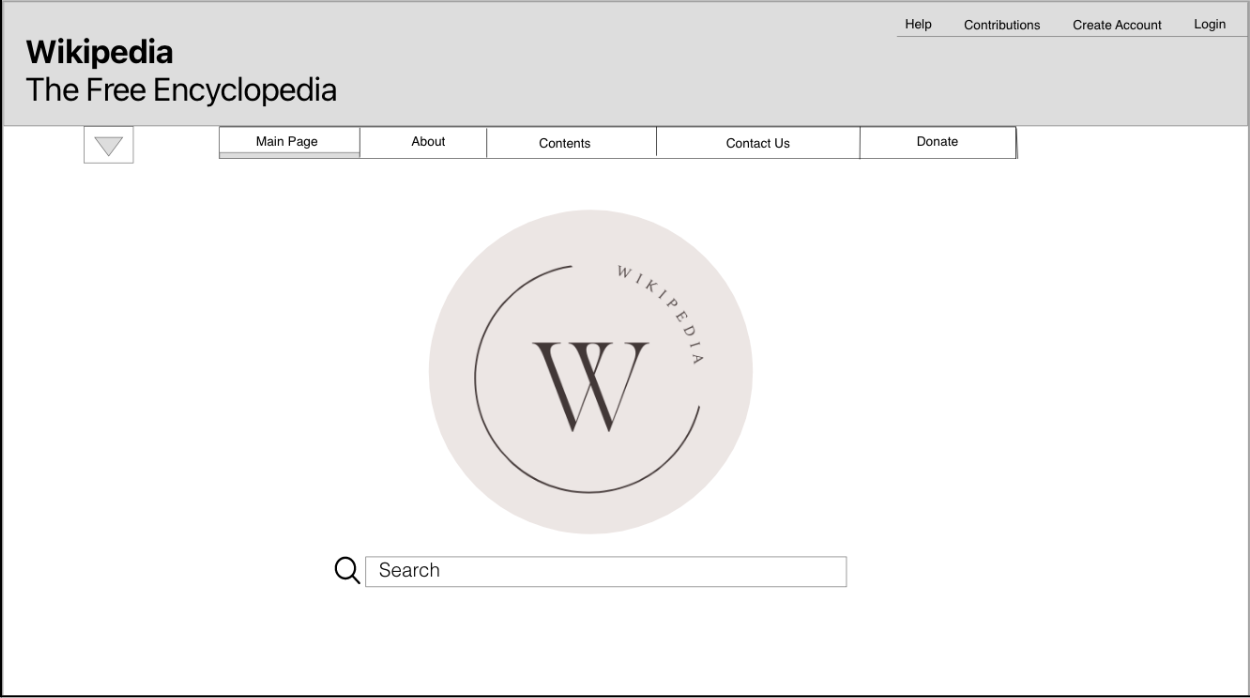This screenshot has height=698, width=1250.
Task: View the Contributions link
Action: pyautogui.click(x=1002, y=25)
